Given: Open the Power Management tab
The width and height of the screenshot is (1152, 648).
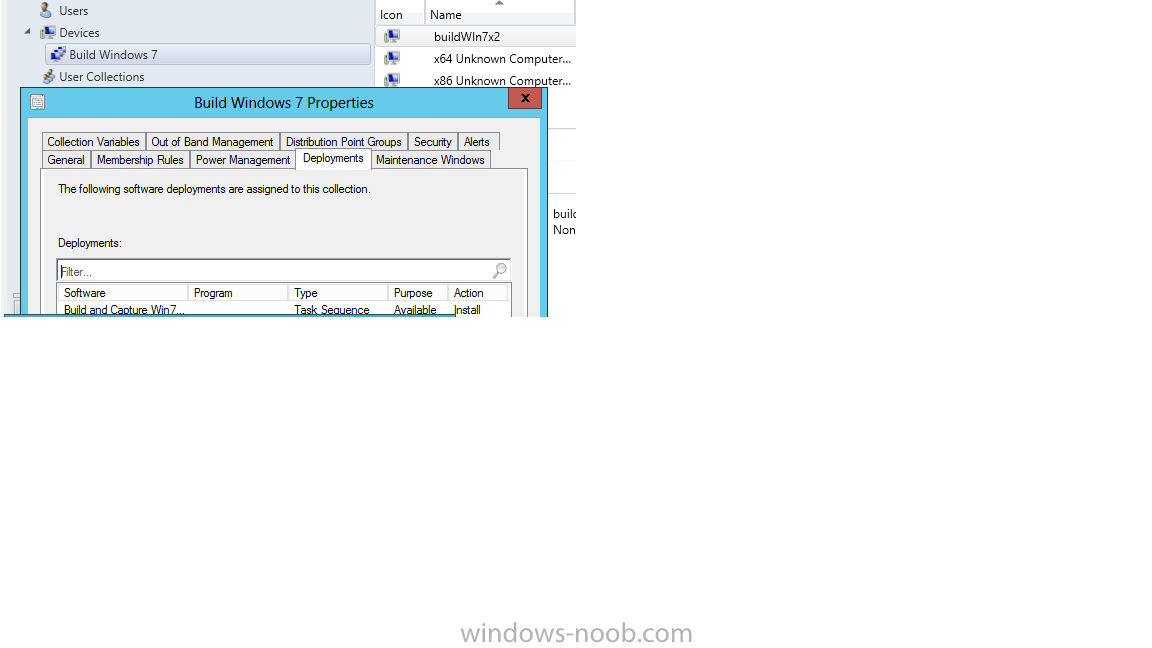Looking at the screenshot, I should (243, 160).
